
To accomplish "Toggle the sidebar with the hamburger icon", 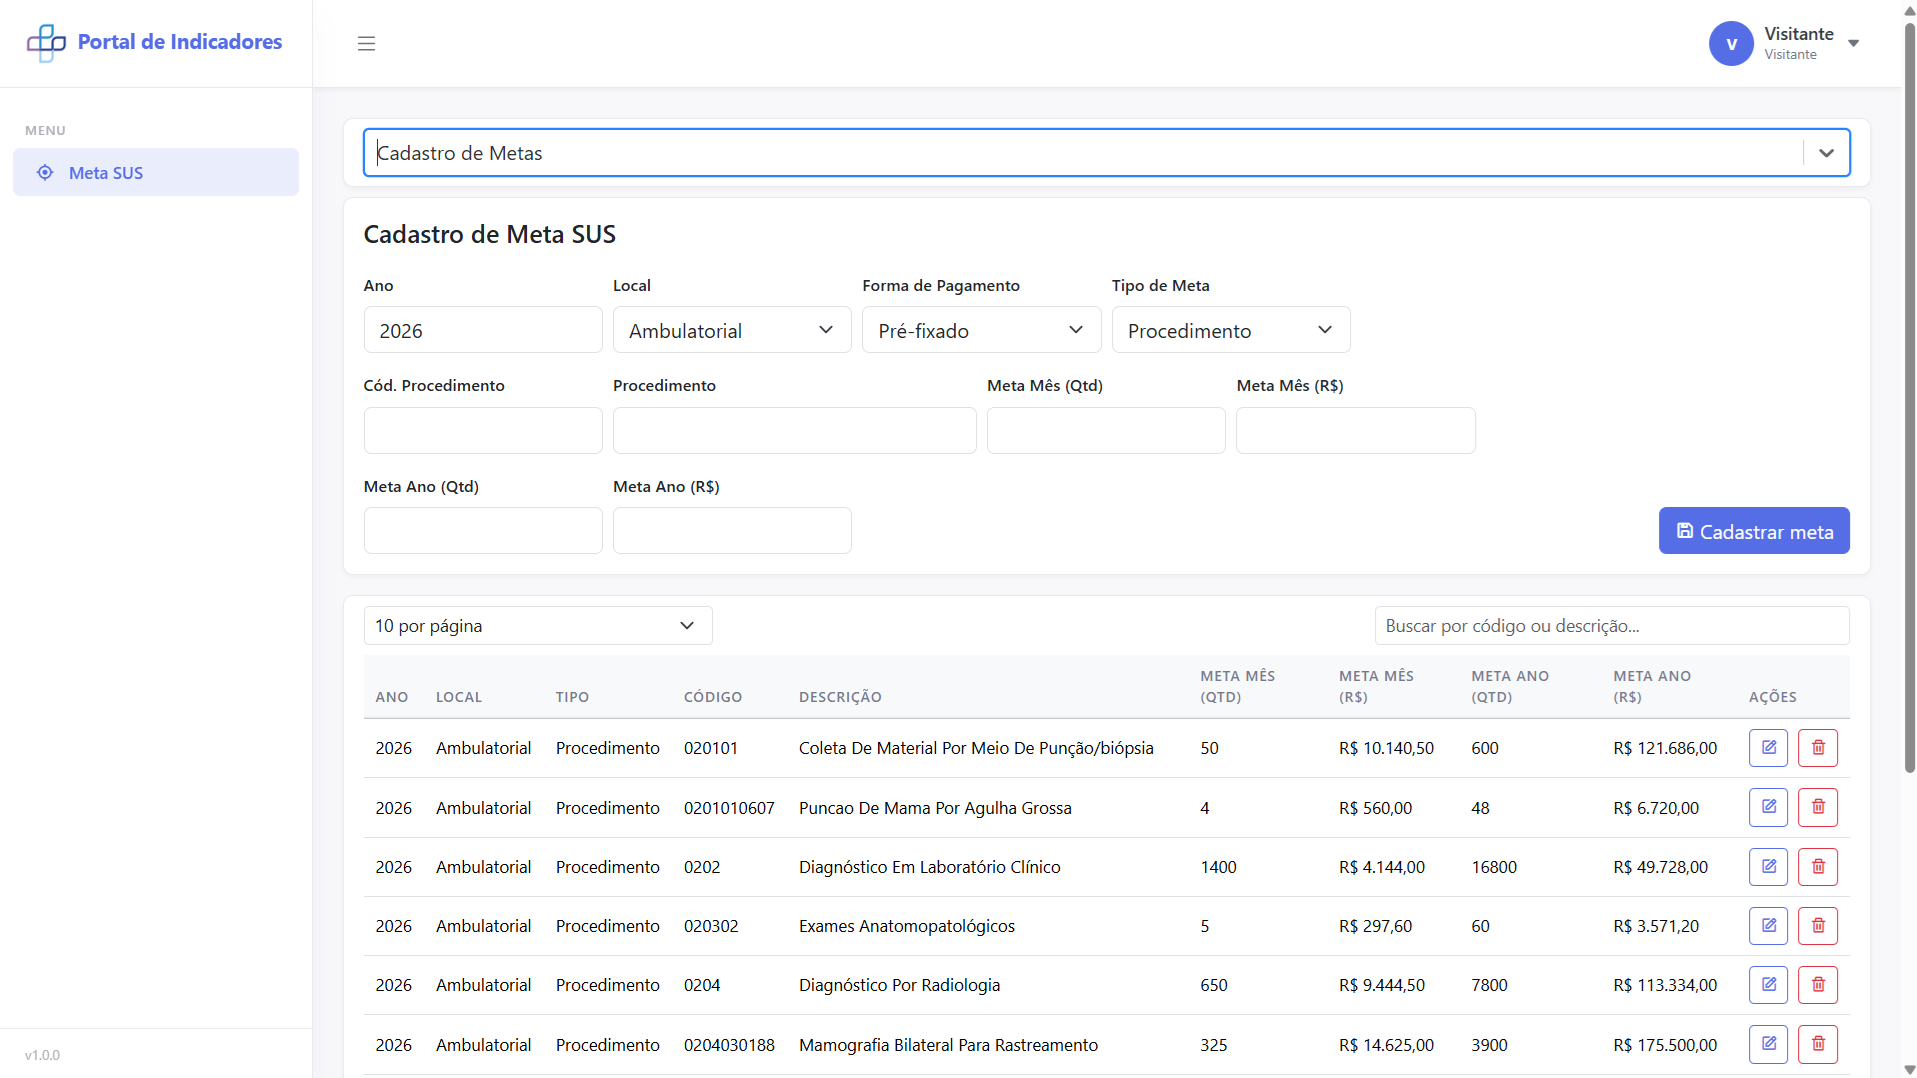I will coord(366,43).
